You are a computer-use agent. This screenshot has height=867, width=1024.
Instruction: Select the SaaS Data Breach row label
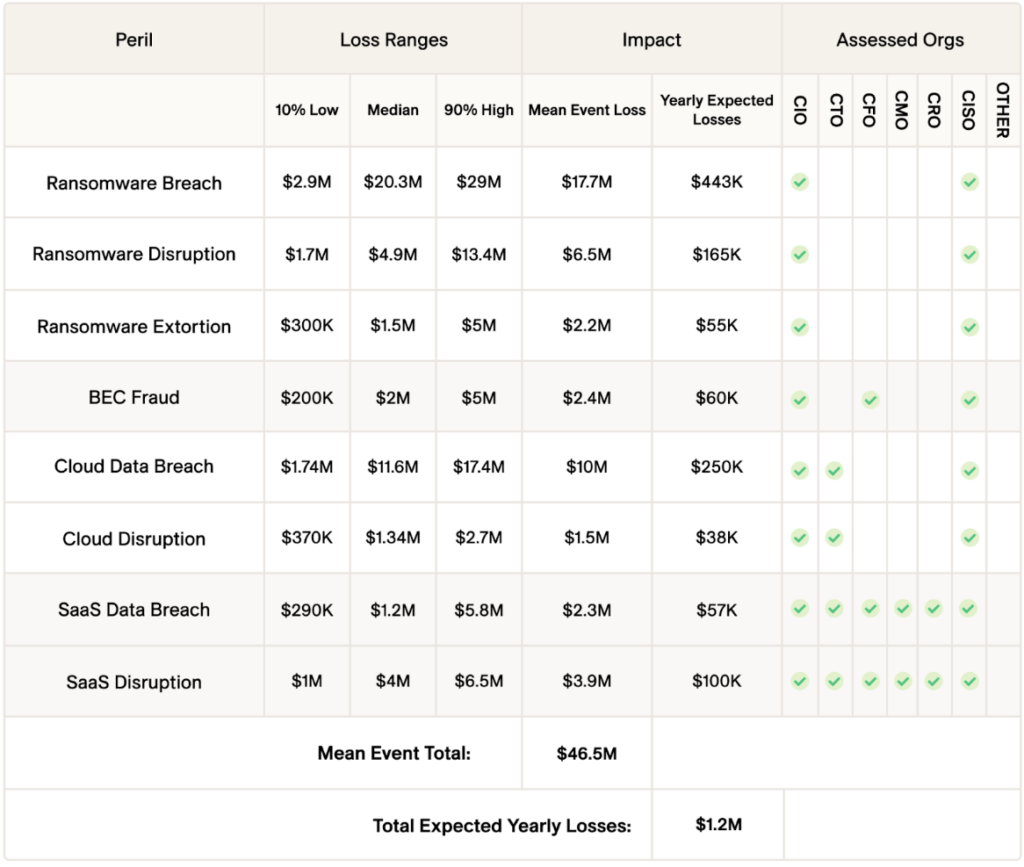point(134,610)
